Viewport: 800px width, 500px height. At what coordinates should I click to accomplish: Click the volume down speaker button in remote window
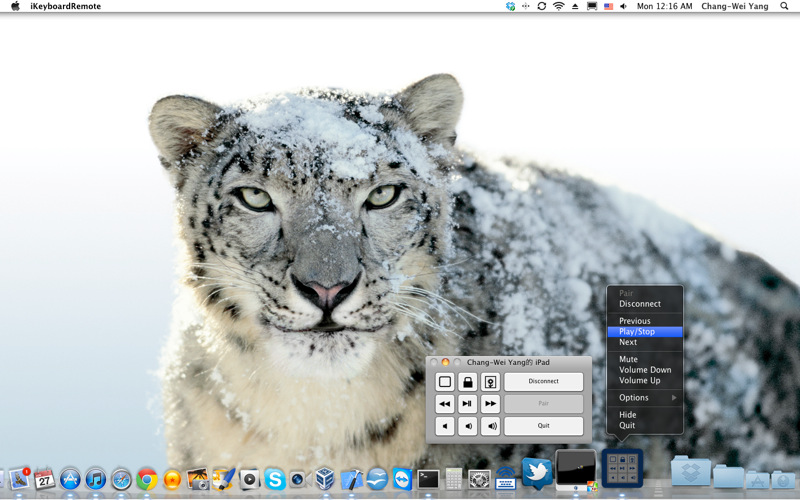pos(467,426)
